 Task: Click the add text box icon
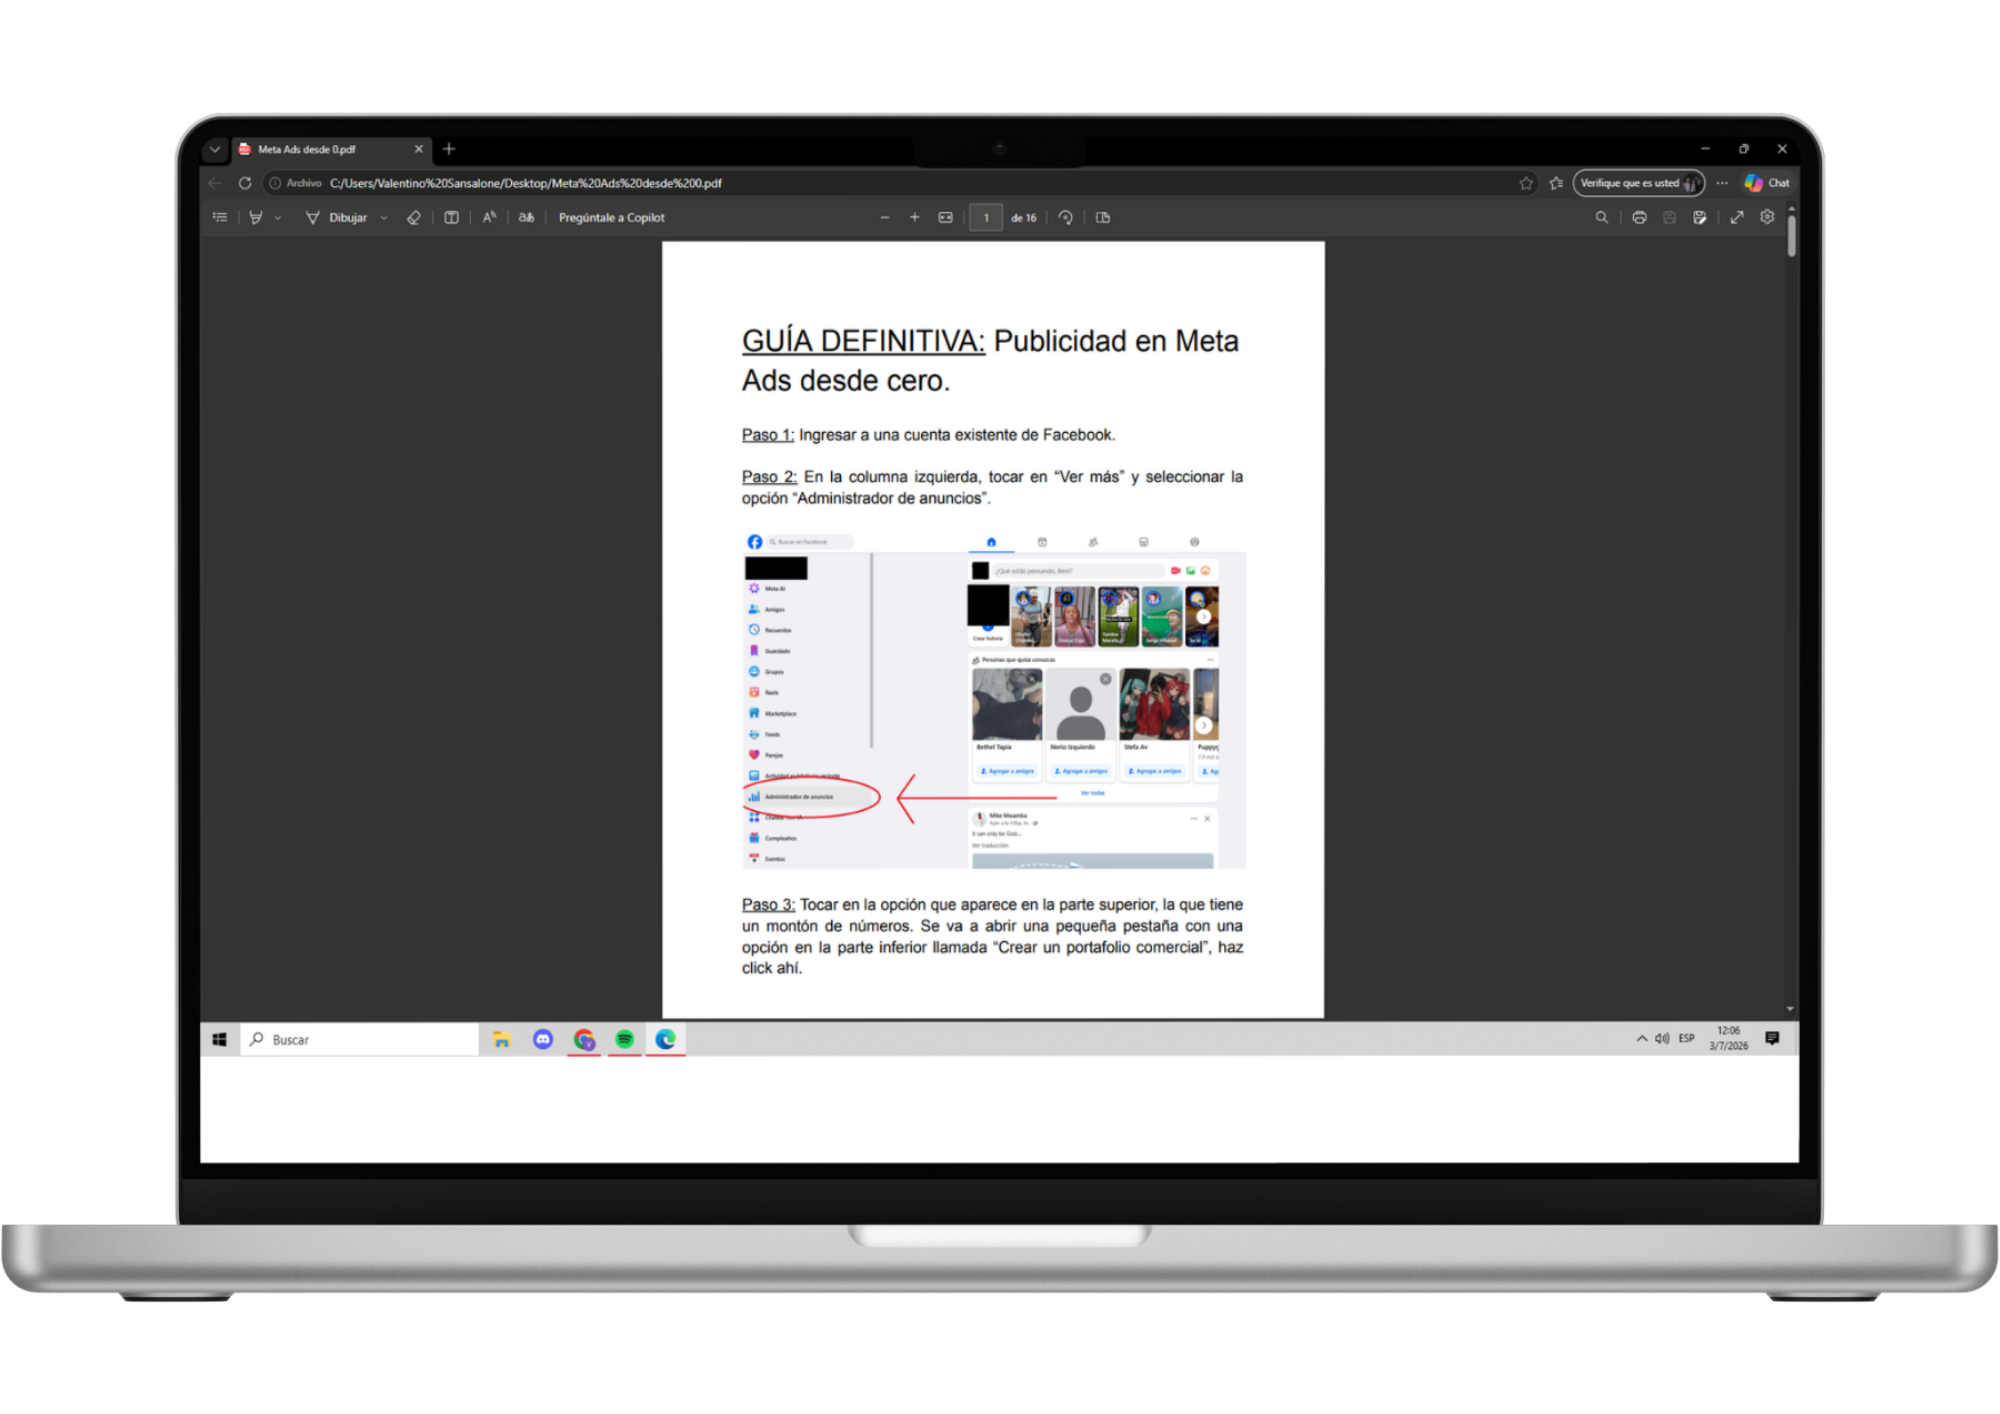(x=452, y=217)
